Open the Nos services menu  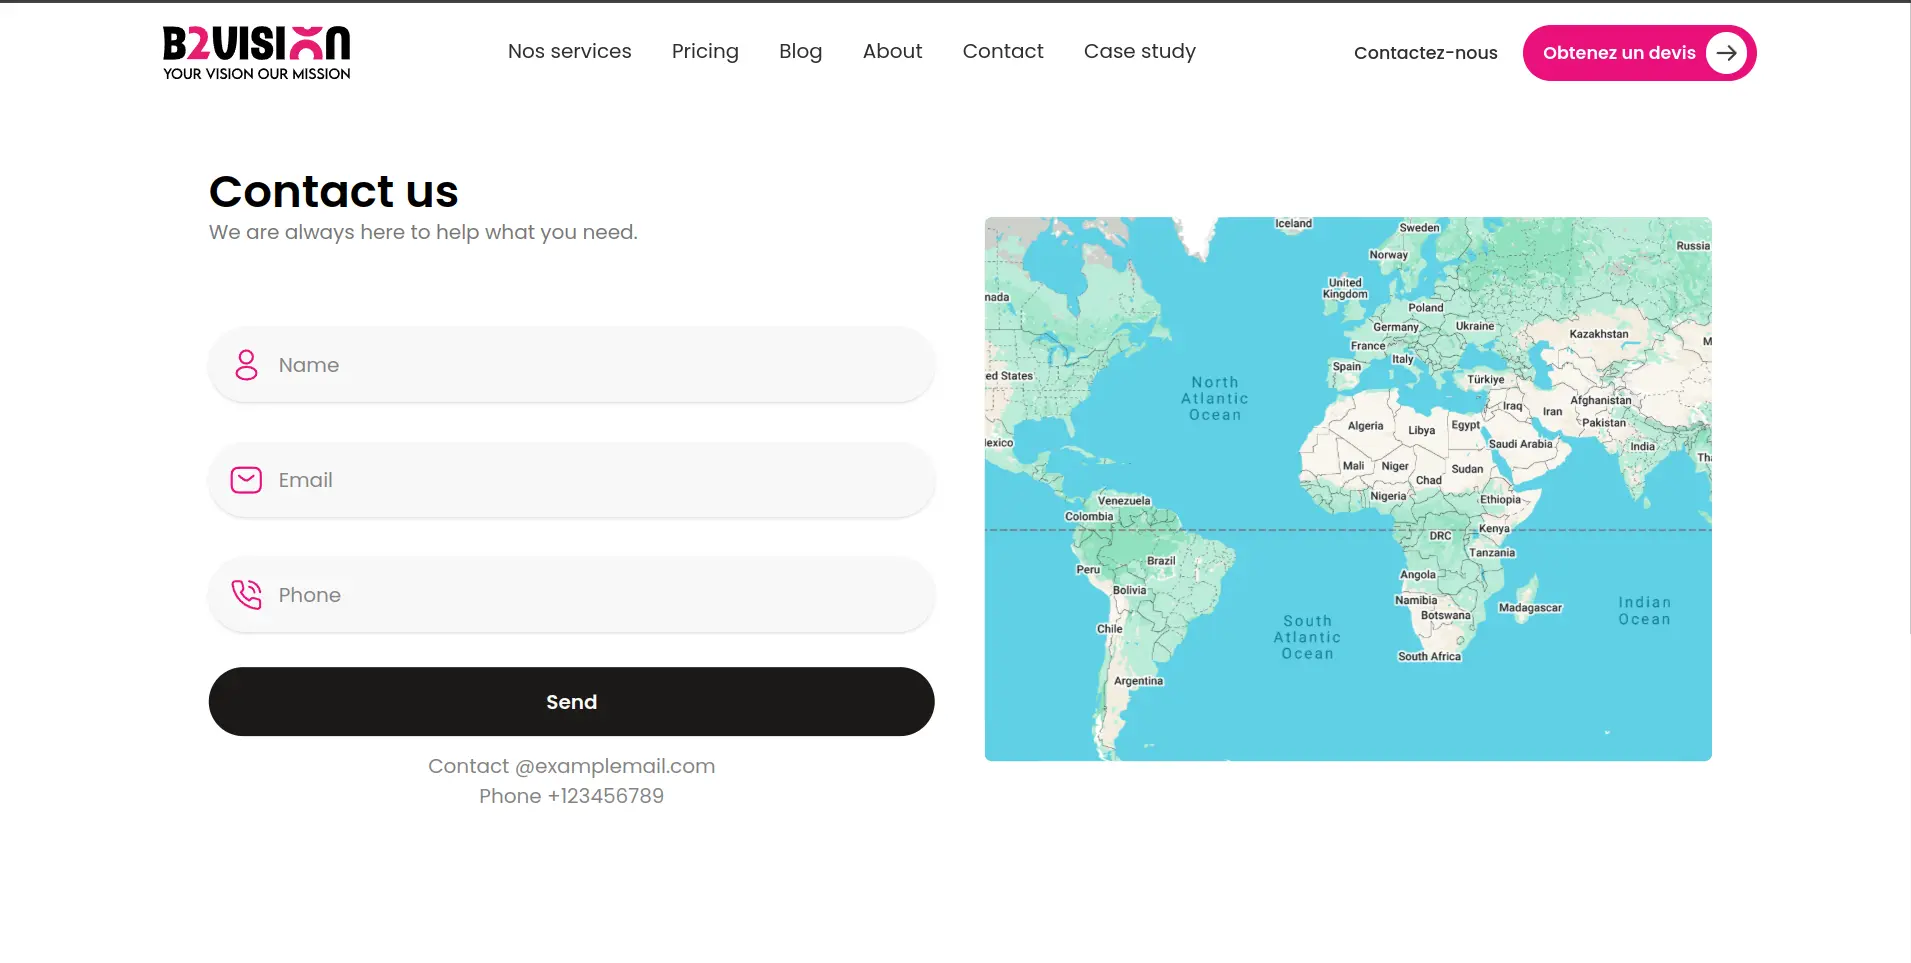[x=569, y=51]
